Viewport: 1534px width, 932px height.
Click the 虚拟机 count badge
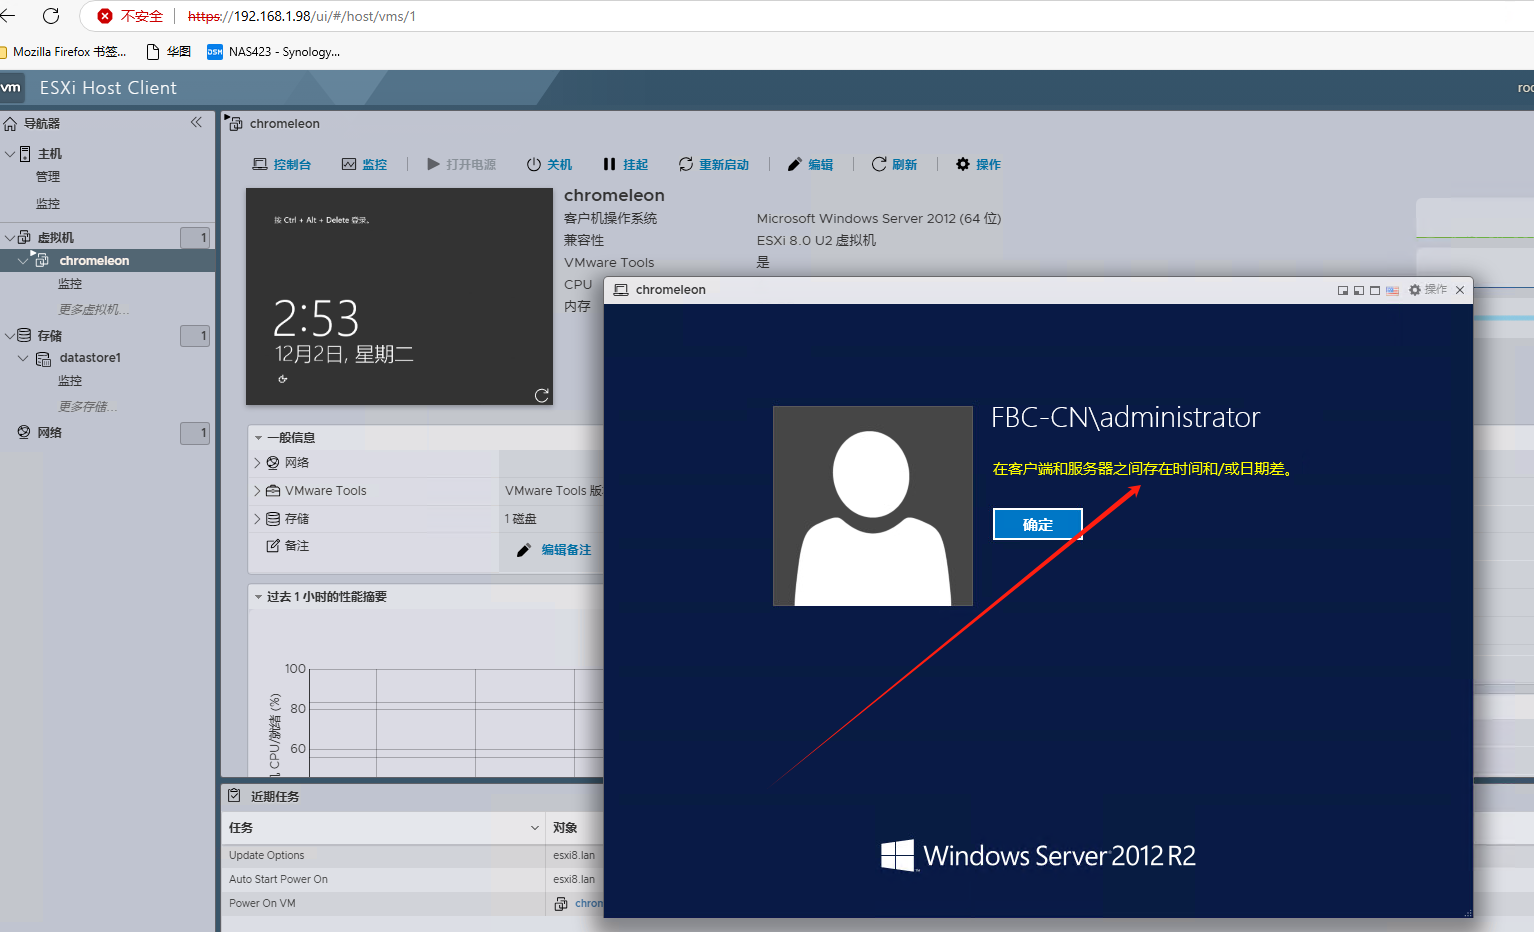(195, 237)
